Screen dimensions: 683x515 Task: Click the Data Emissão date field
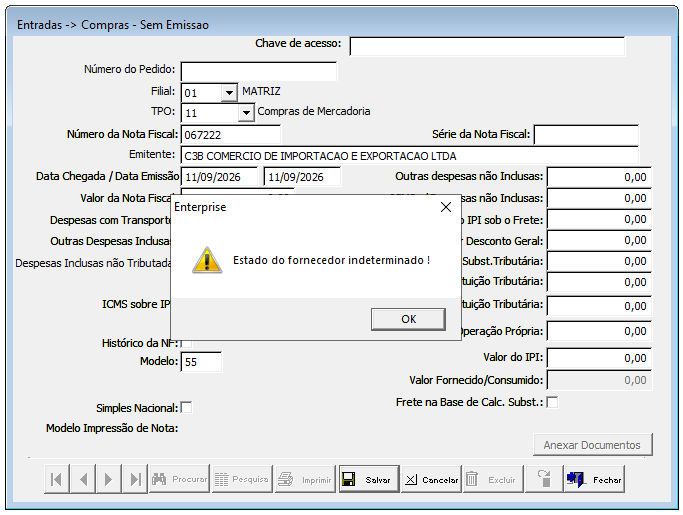coord(302,177)
